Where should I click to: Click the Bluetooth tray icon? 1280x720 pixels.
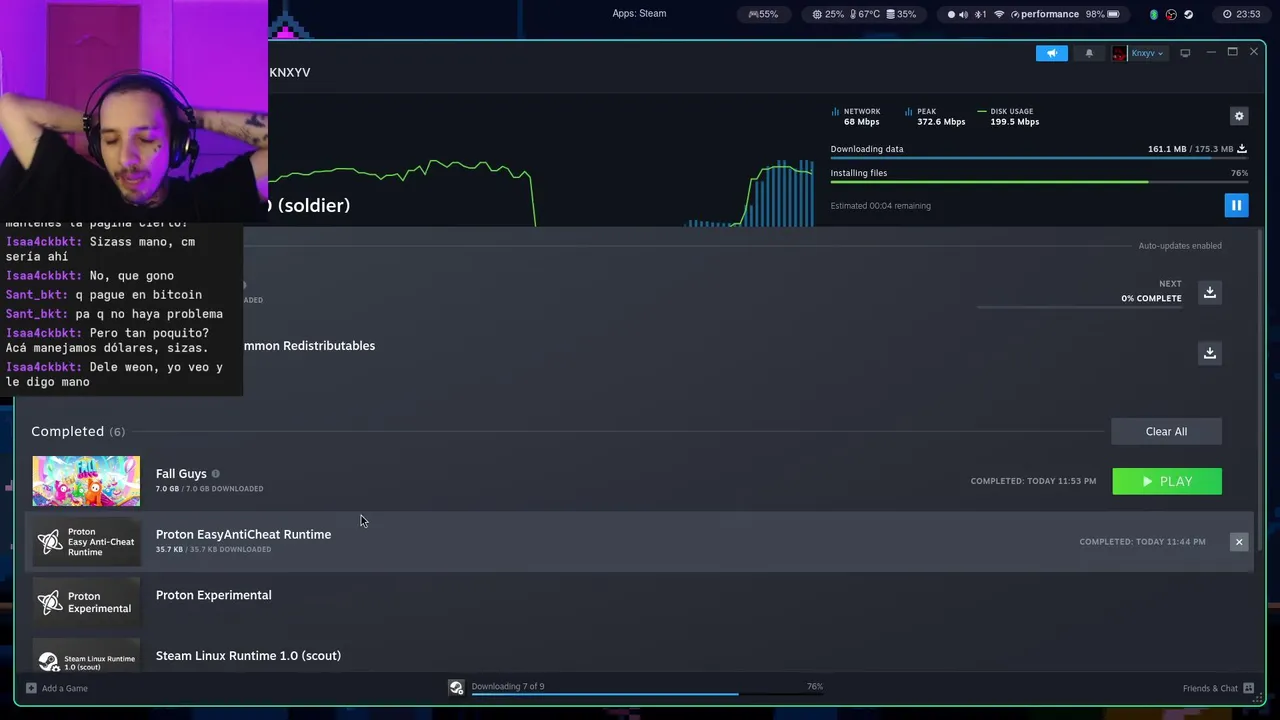[x=981, y=14]
